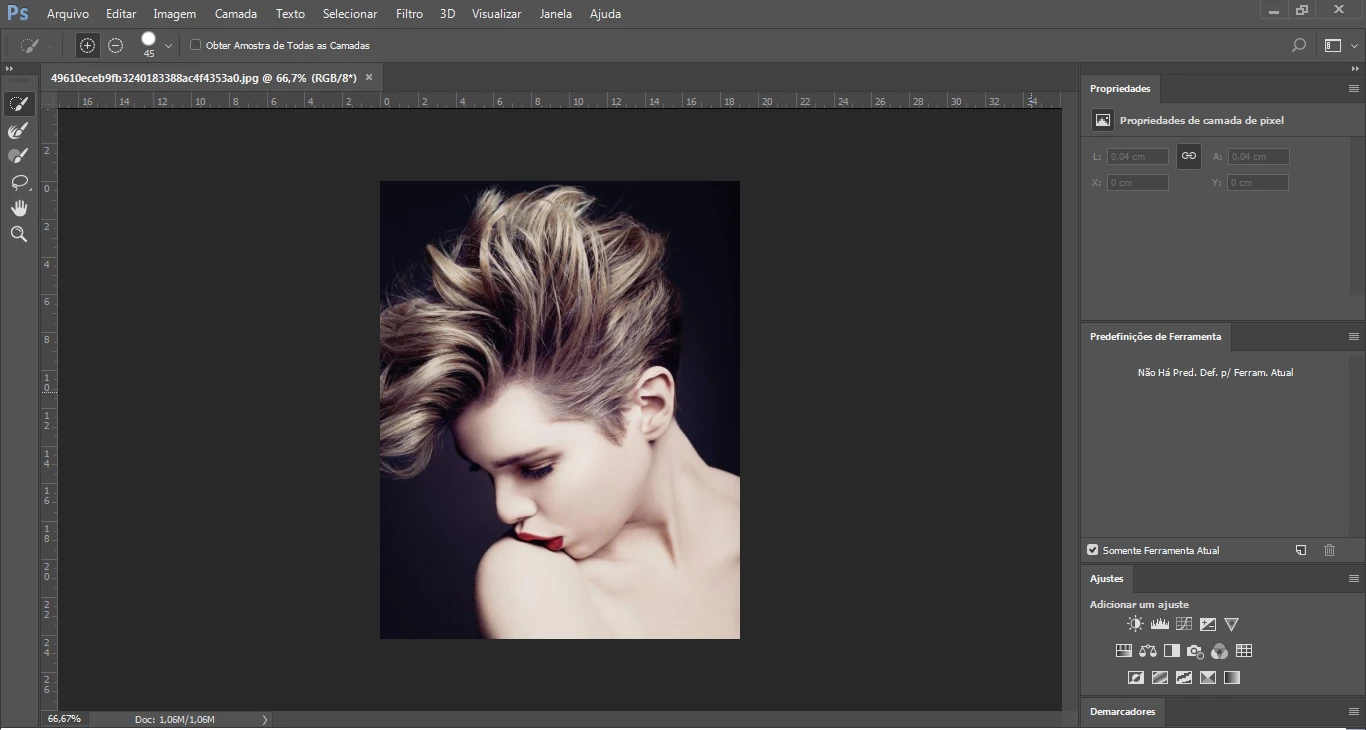The width and height of the screenshot is (1366, 730).
Task: Add Color Balance scales adjustment
Action: click(1148, 651)
